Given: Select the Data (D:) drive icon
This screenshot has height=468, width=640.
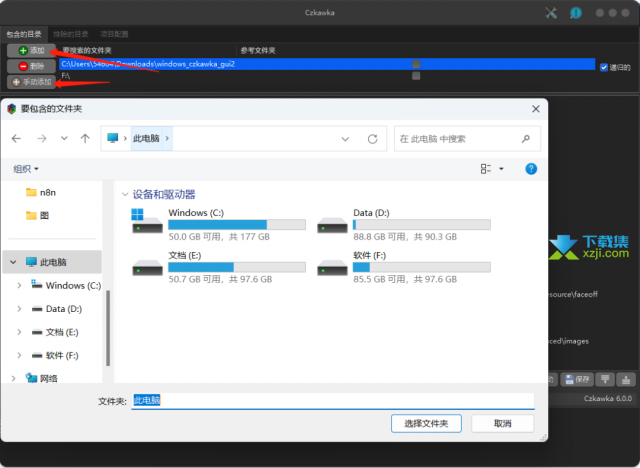Looking at the screenshot, I should coord(332,225).
